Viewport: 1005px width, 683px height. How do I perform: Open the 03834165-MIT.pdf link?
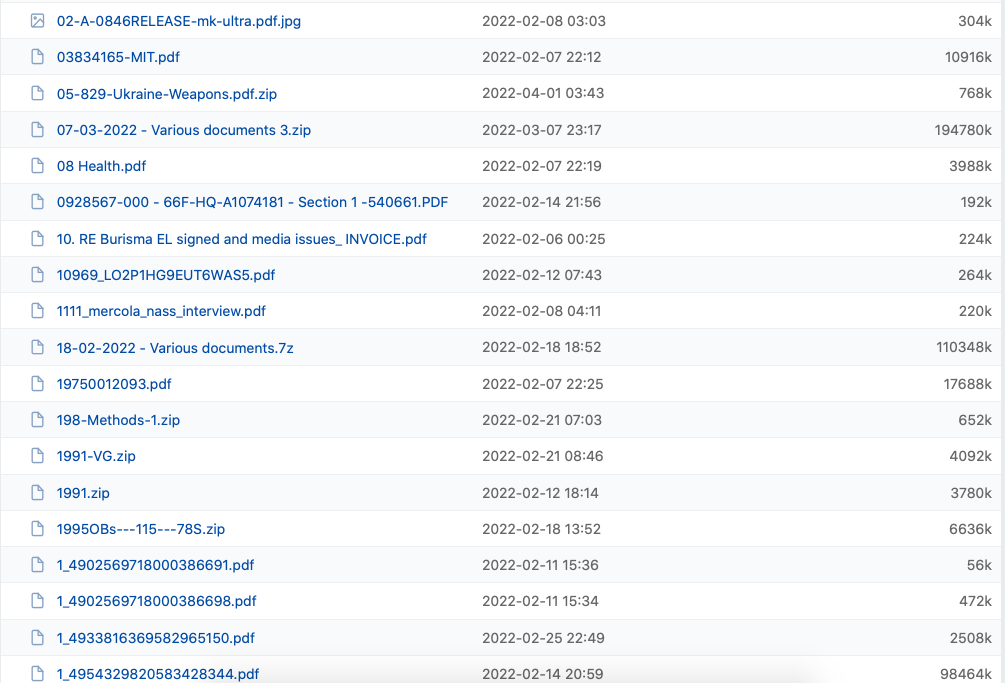[x=118, y=57]
